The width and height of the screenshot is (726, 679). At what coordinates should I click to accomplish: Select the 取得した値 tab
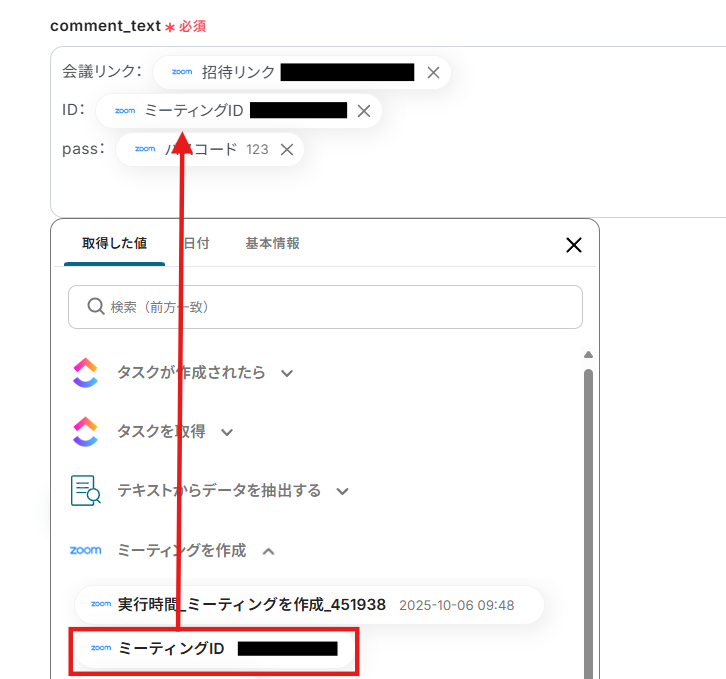point(114,243)
